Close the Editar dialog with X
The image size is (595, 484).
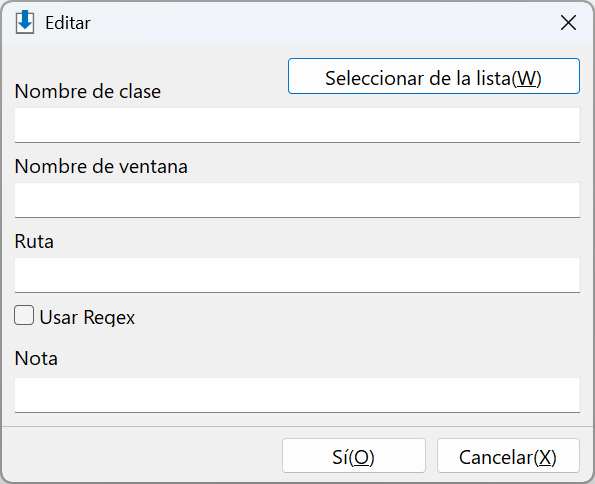pos(568,23)
